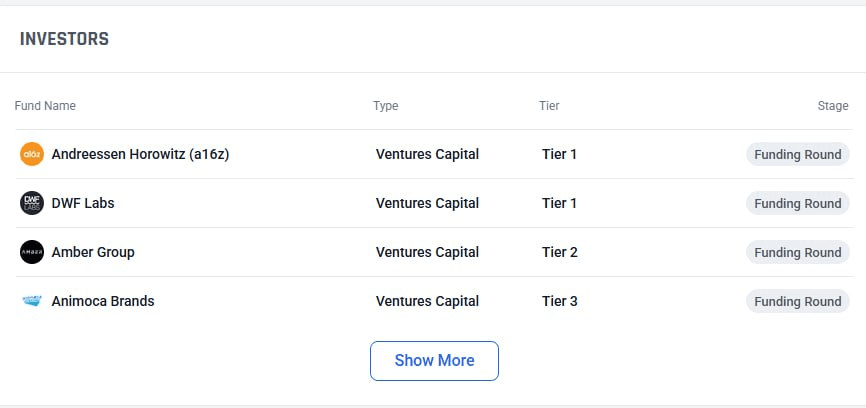Sort by Fund Name column header
The image size is (866, 408).
(x=45, y=105)
